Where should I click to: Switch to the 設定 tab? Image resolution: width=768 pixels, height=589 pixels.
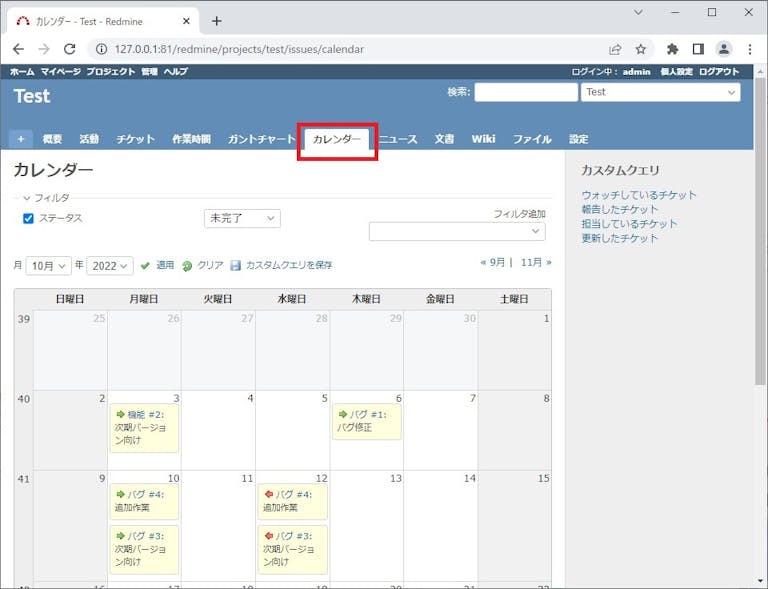click(578, 139)
